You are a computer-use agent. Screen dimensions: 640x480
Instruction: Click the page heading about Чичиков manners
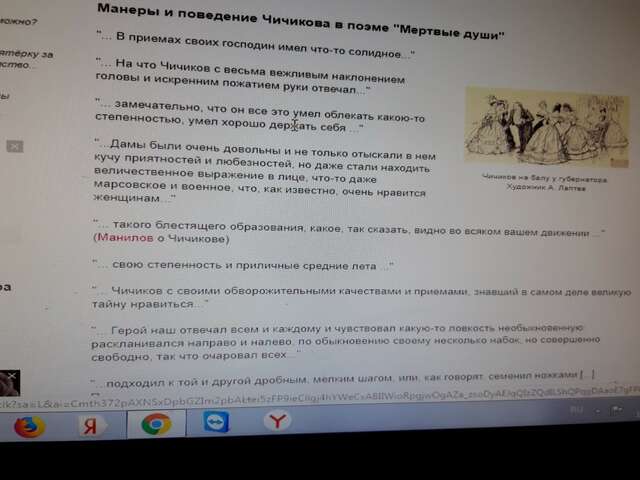click(x=300, y=21)
